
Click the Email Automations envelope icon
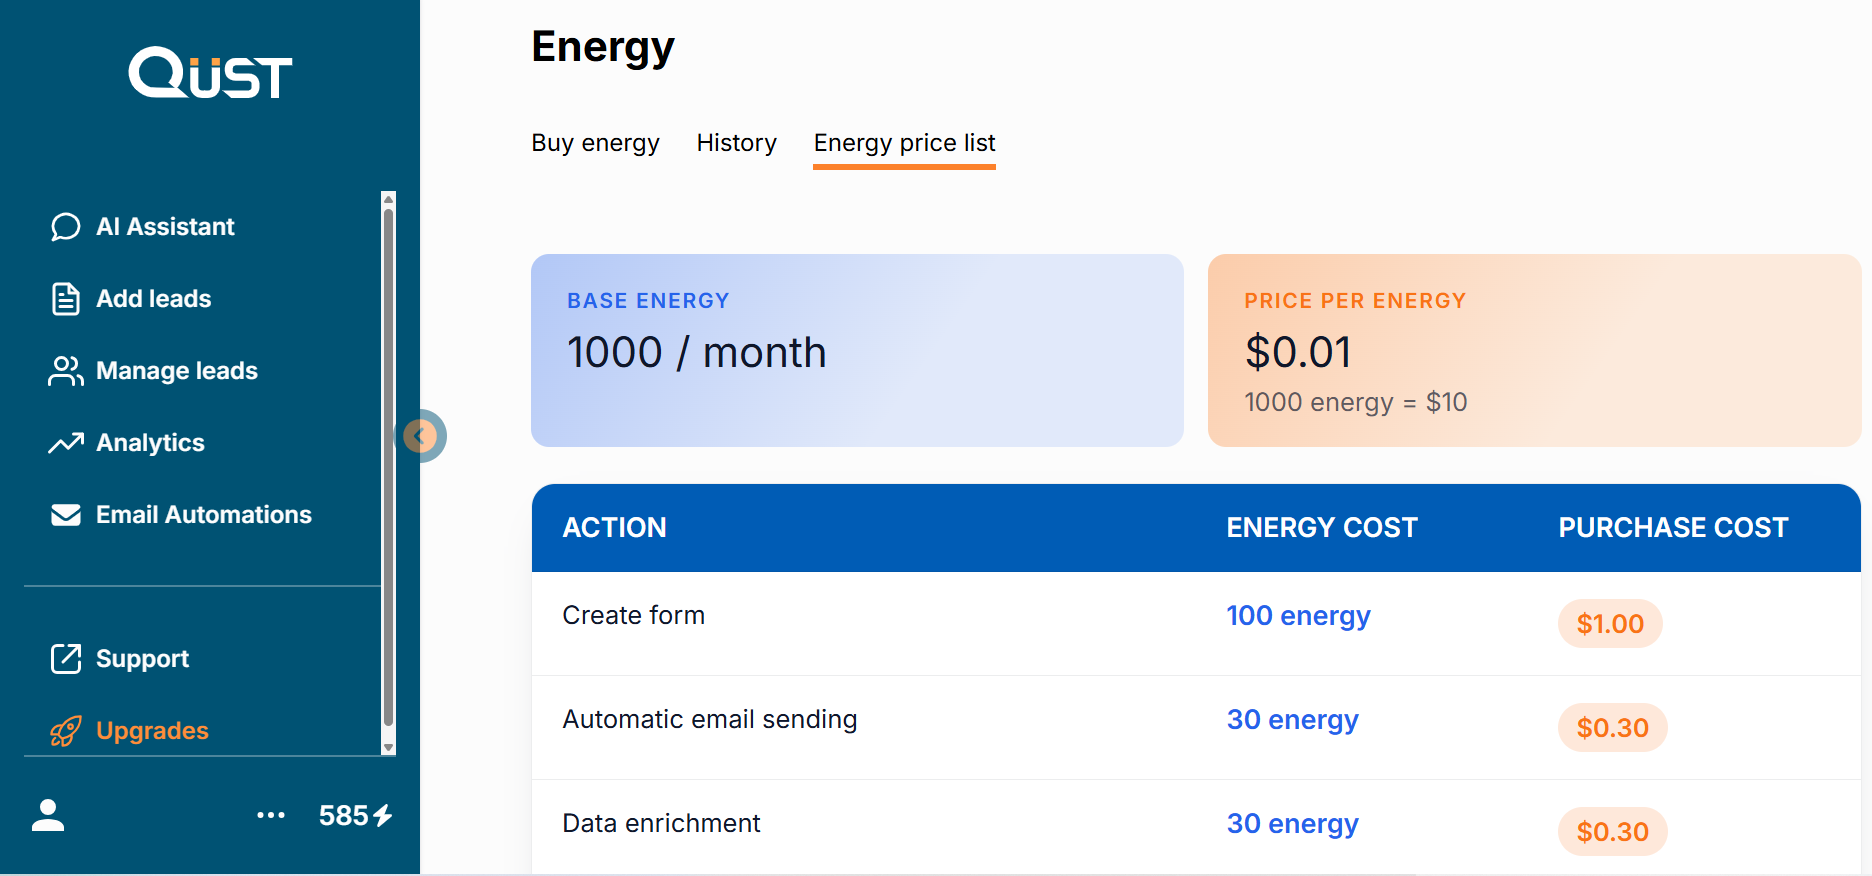tap(66, 515)
